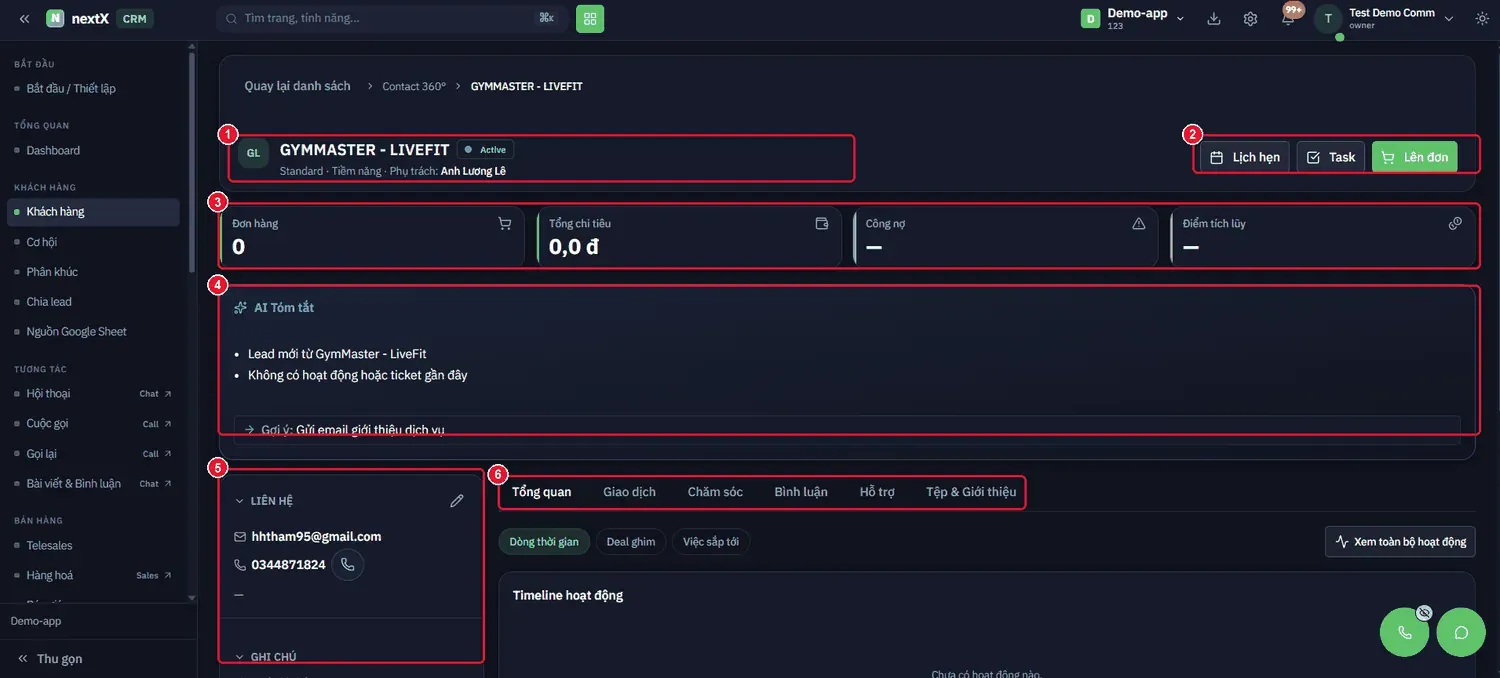The image size is (1500, 678).
Task: Open Hội thoại Chat in sidebar
Action: click(x=94, y=394)
